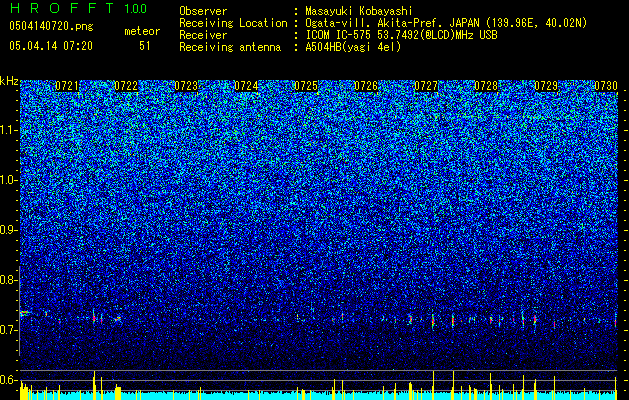Viewport: 629px width, 400px height.
Task: Click the 0723 time marker
Action: point(186,86)
